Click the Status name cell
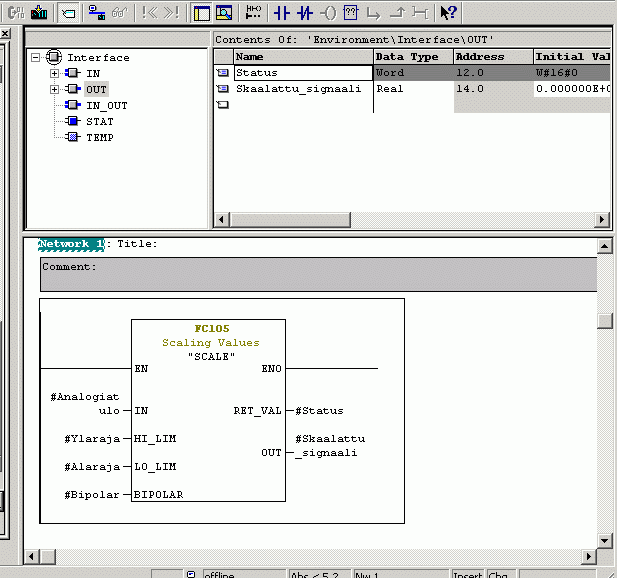This screenshot has height=578, width=617. pyautogui.click(x=302, y=73)
